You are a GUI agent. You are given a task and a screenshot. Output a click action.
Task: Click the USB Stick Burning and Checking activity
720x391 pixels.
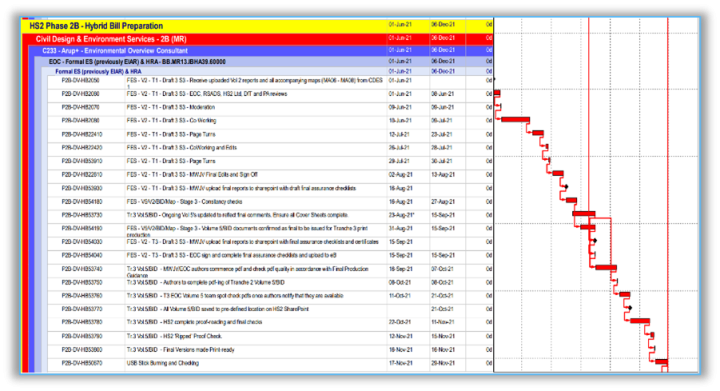(163, 363)
